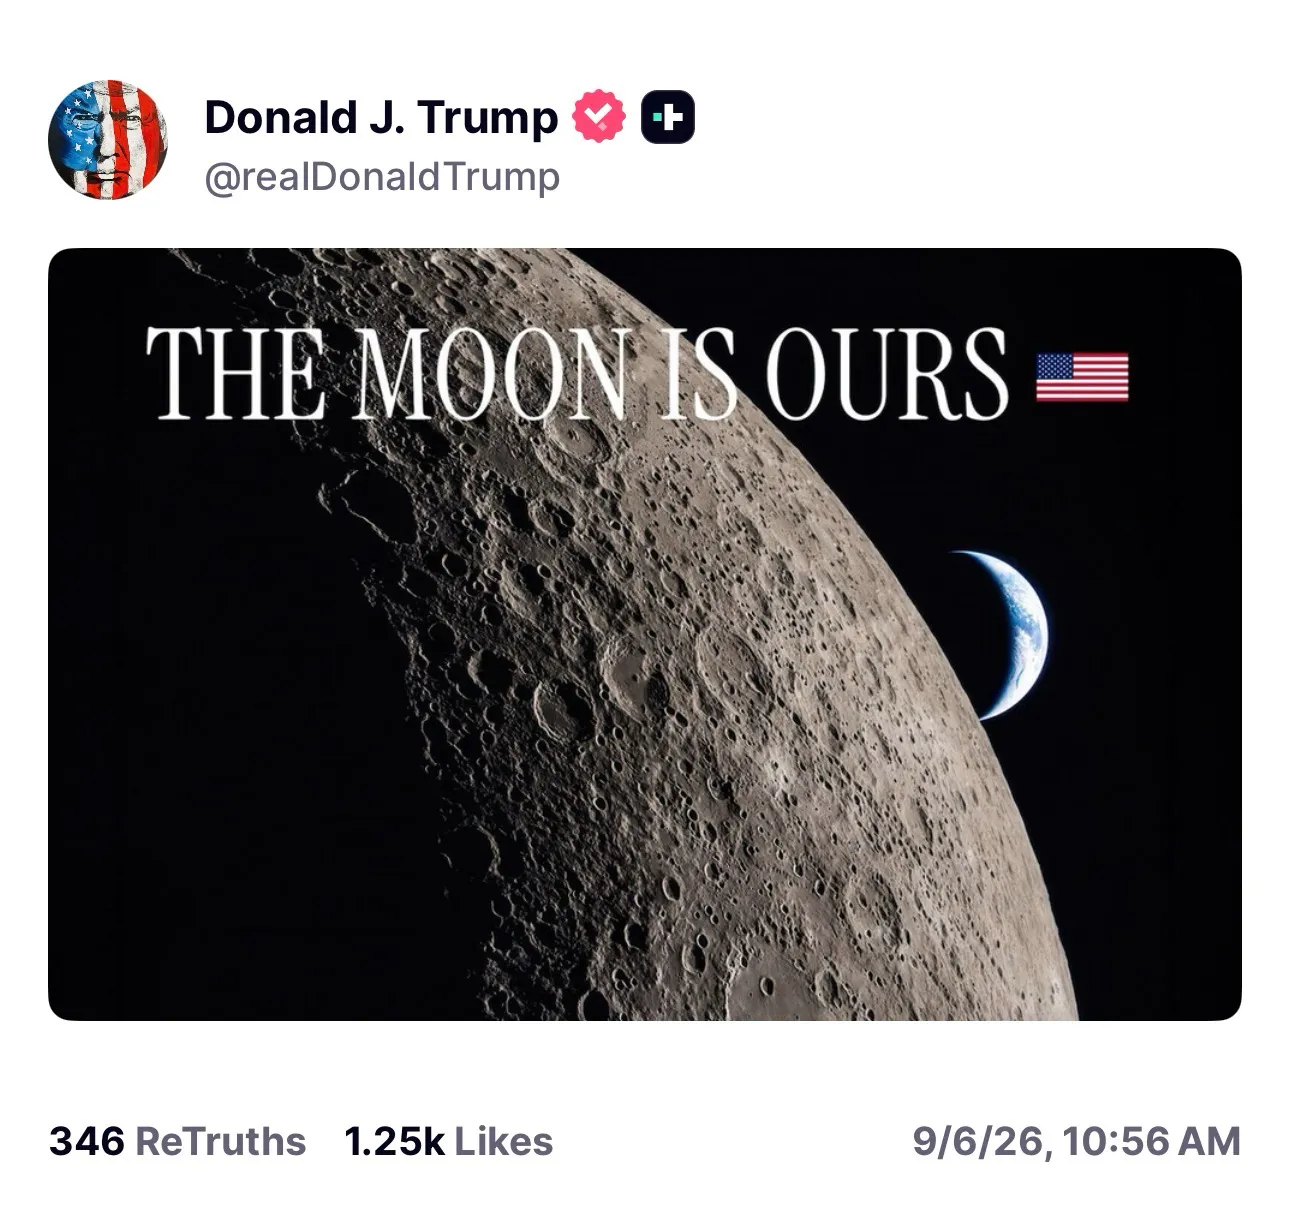Open the flag-painted profile avatar
The image size is (1290, 1218).
[x=108, y=139]
